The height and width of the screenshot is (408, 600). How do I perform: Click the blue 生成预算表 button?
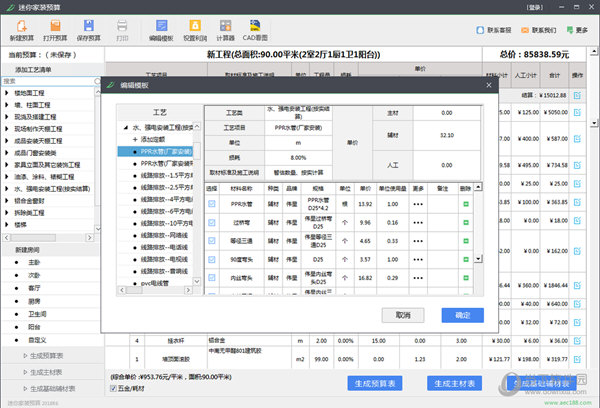click(375, 383)
